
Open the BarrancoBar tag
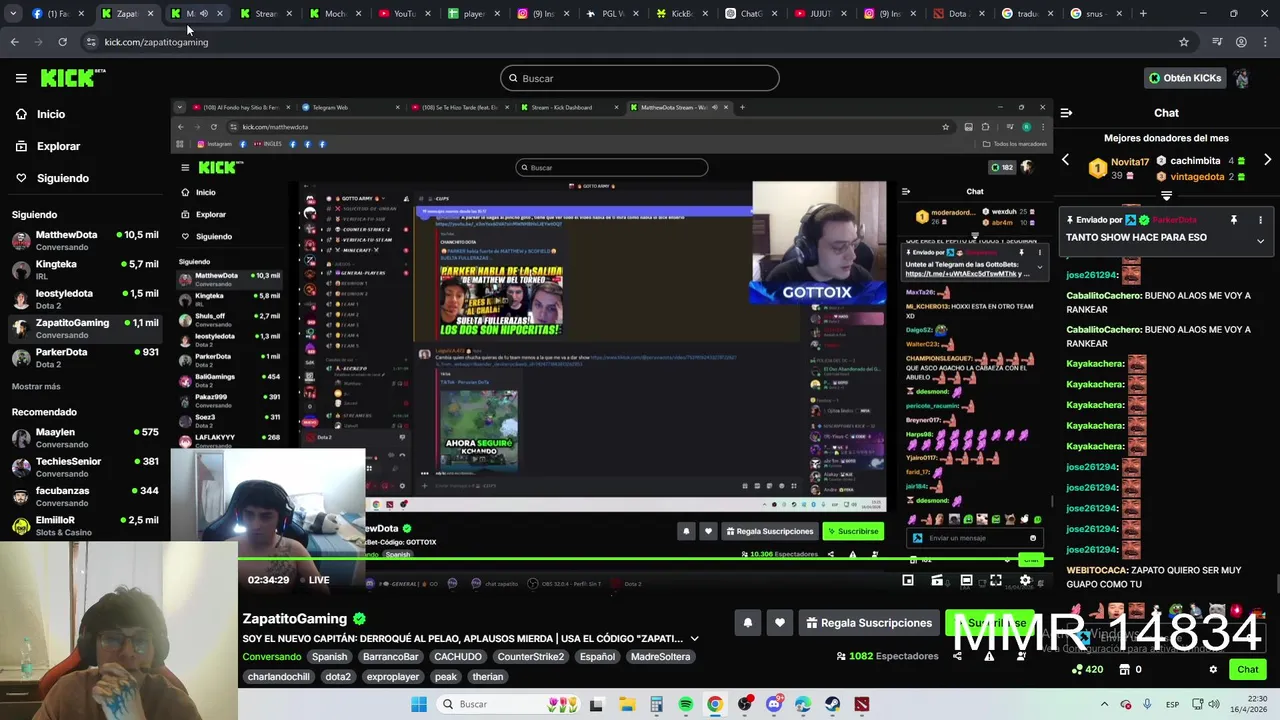391,657
